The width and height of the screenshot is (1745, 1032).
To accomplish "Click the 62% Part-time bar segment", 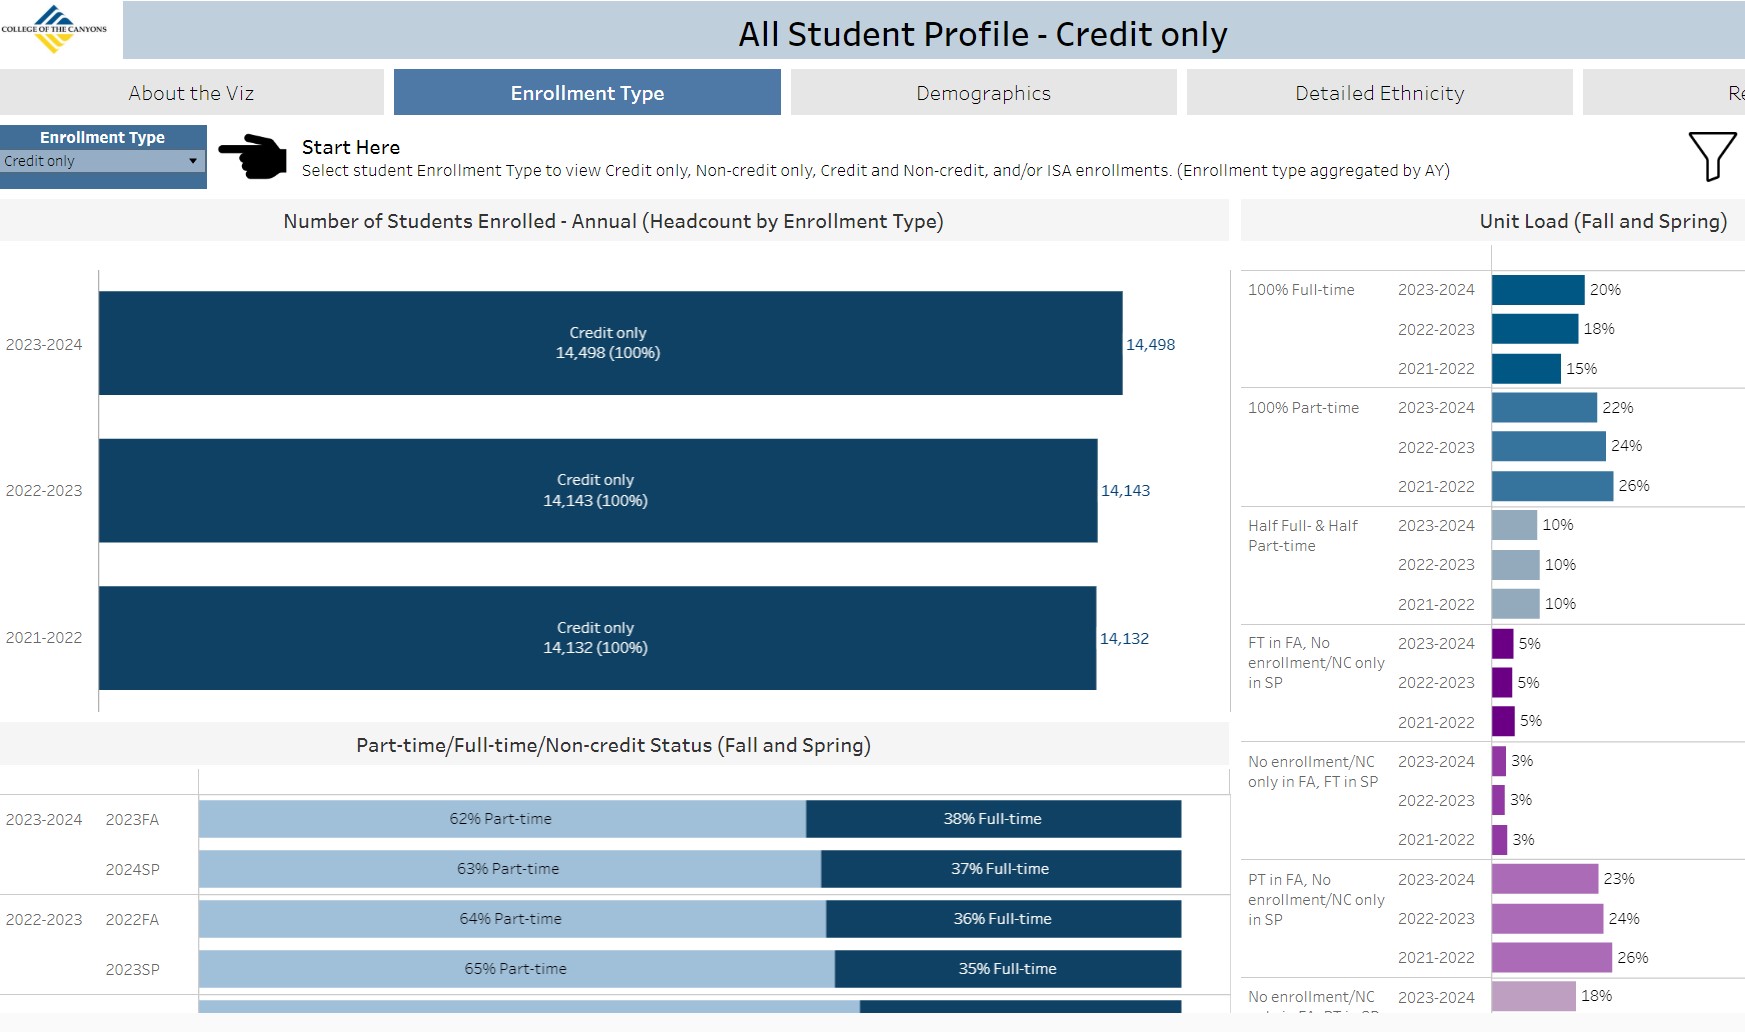I will tap(502, 819).
